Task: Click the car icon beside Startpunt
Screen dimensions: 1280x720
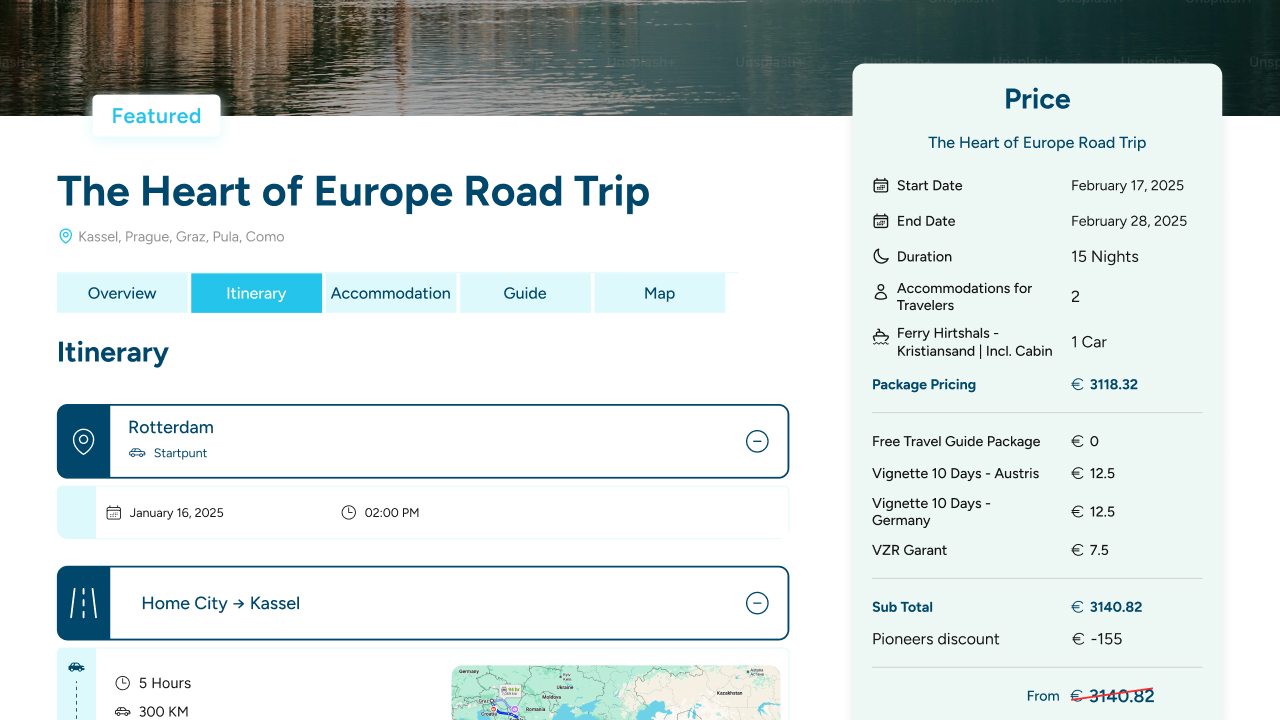Action: click(x=138, y=453)
